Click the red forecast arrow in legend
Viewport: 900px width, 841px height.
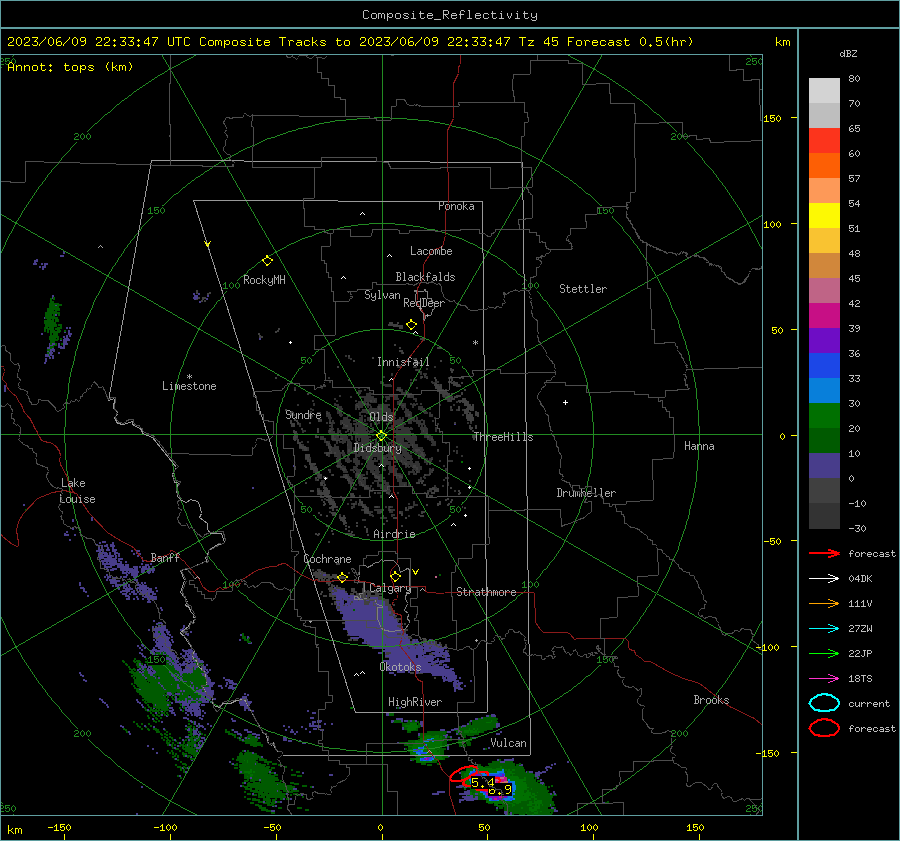824,553
